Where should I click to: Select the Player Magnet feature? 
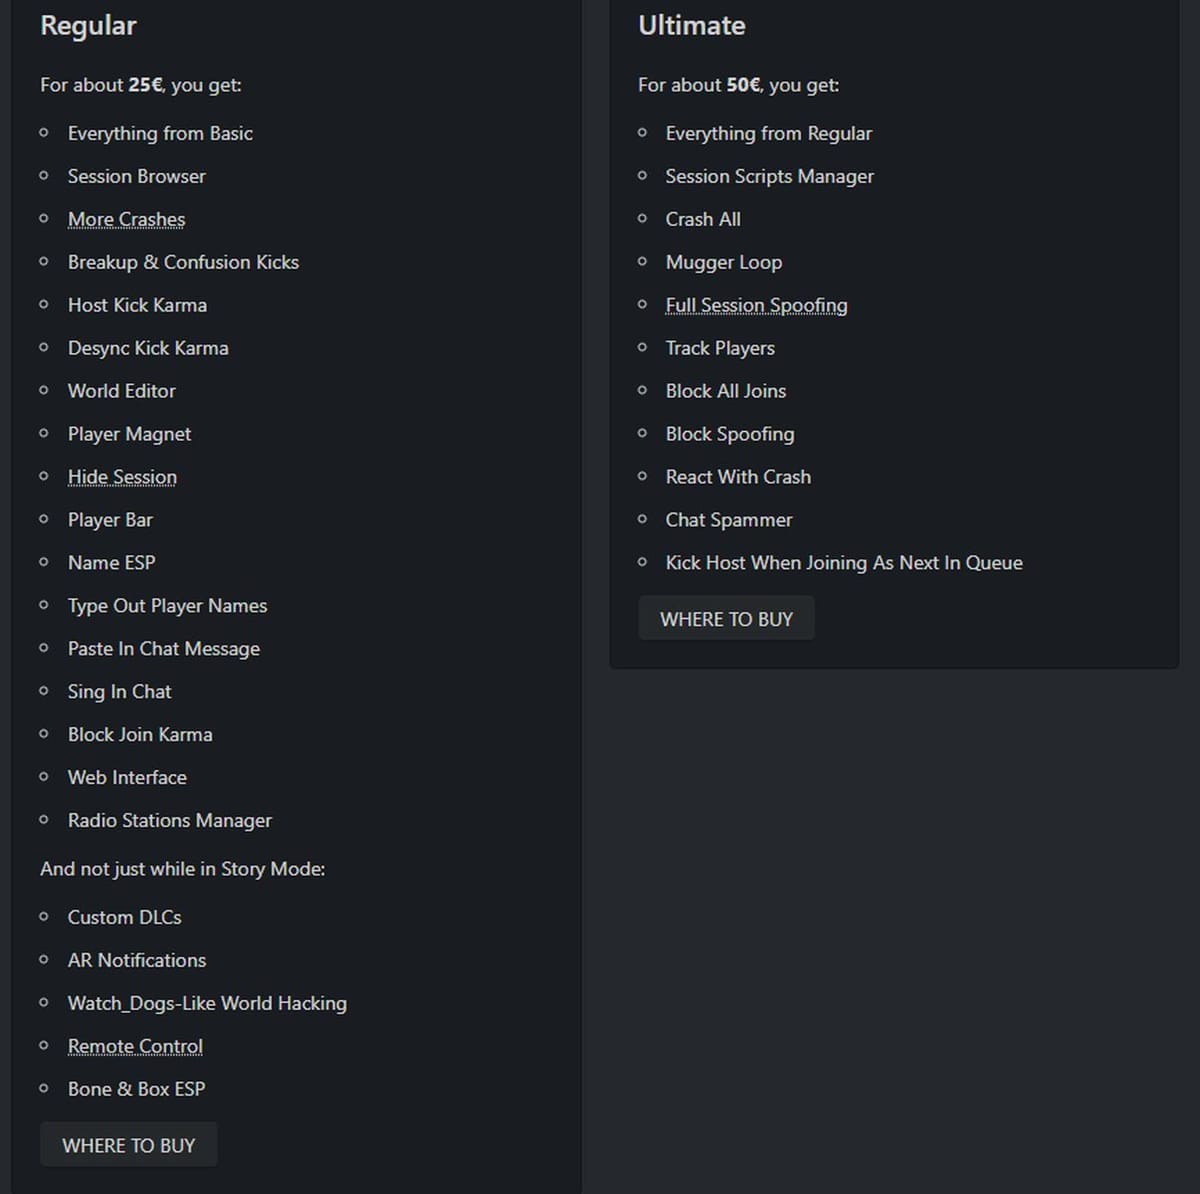[x=129, y=434]
